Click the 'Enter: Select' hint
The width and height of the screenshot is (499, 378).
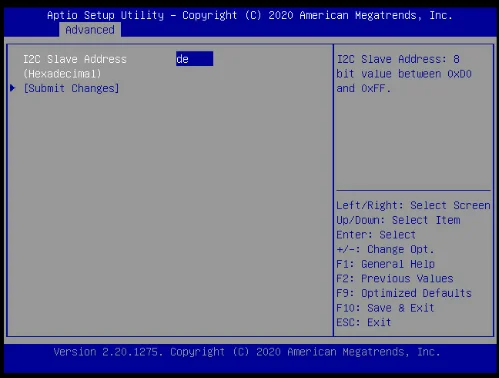pyautogui.click(x=376, y=235)
